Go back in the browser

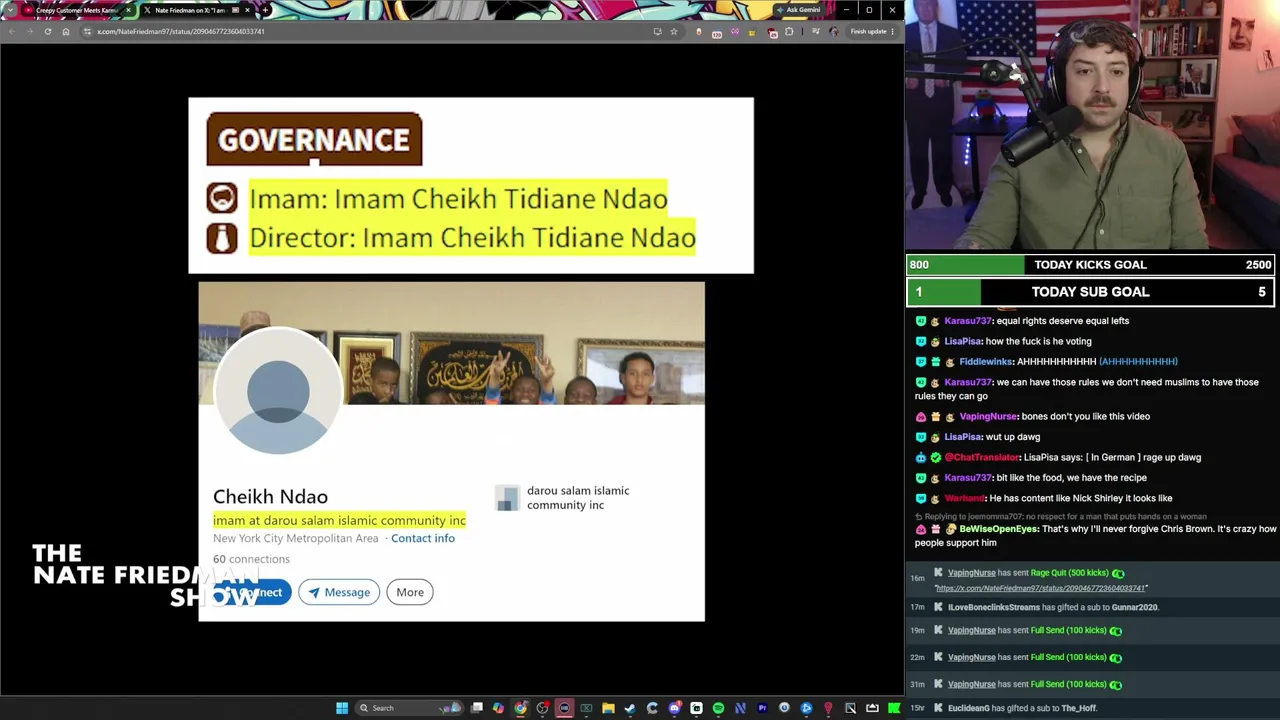pos(11,31)
